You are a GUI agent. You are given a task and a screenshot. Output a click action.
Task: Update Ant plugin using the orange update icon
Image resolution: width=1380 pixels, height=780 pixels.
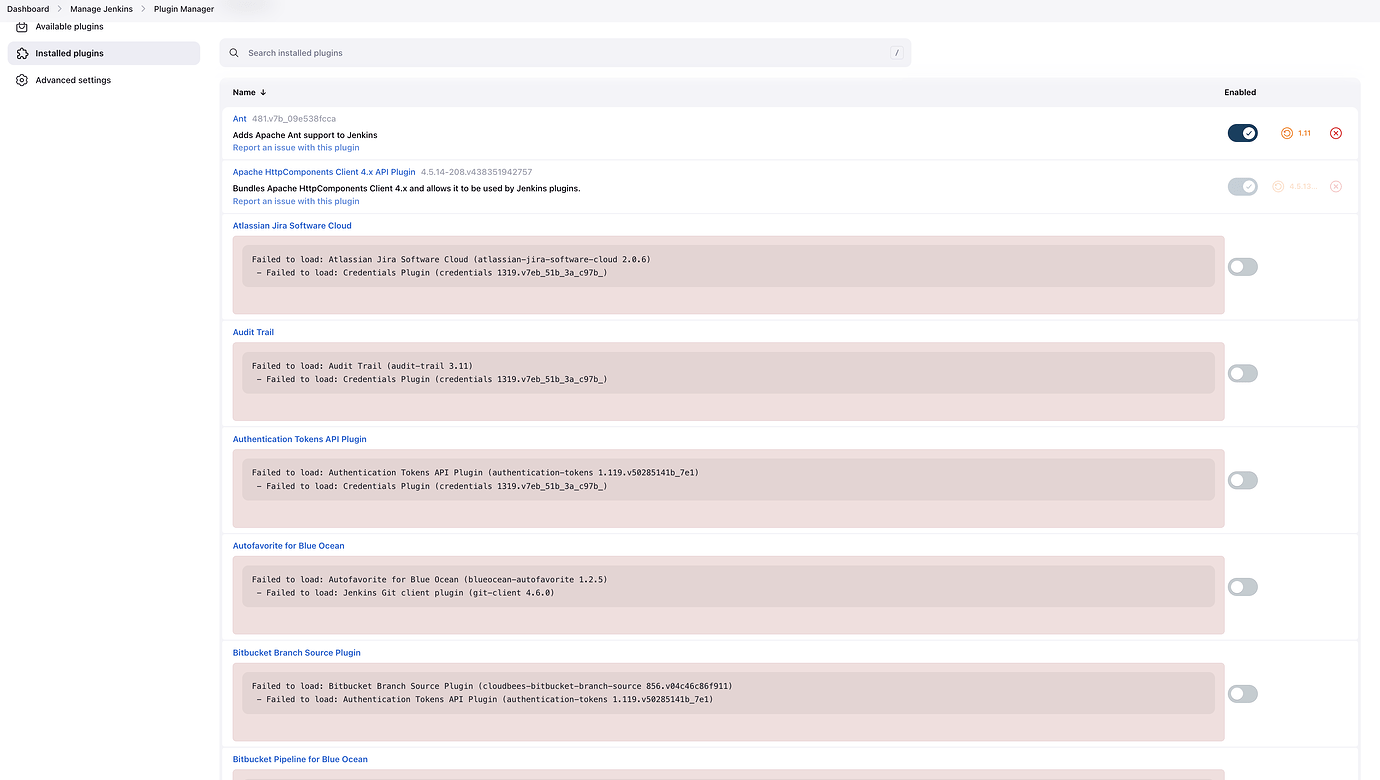[1288, 133]
